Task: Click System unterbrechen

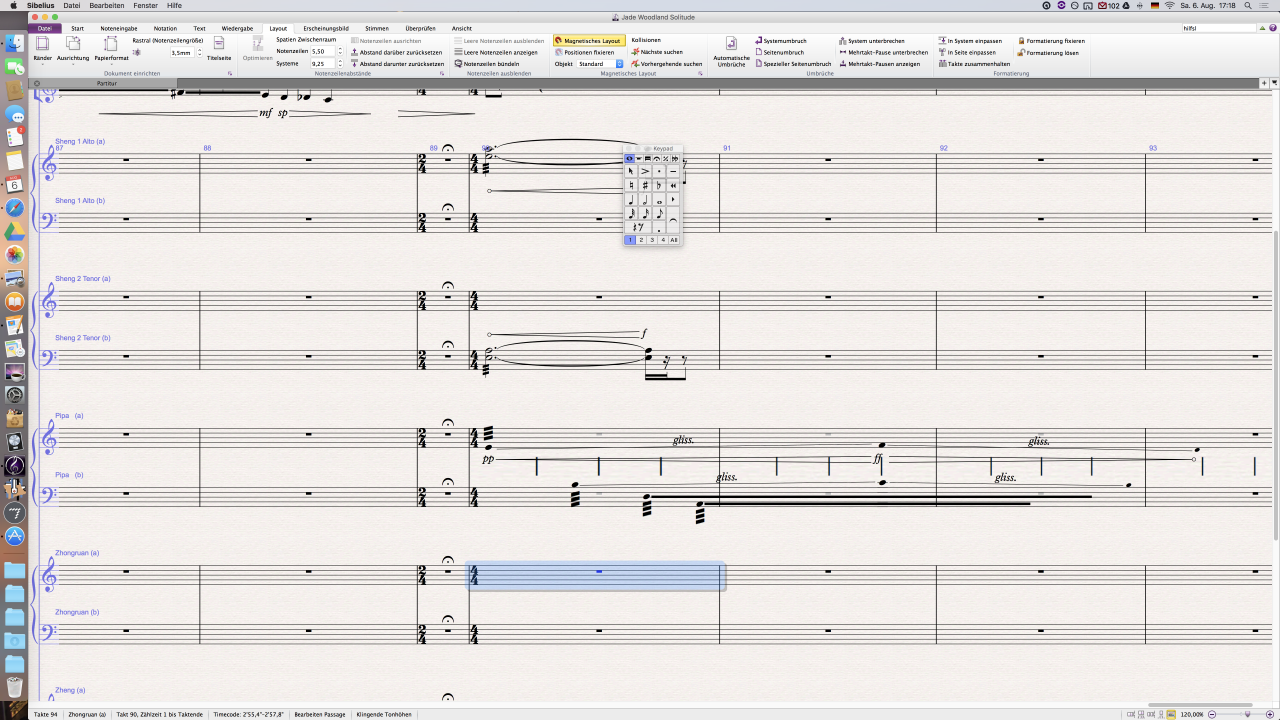Action: tap(872, 41)
